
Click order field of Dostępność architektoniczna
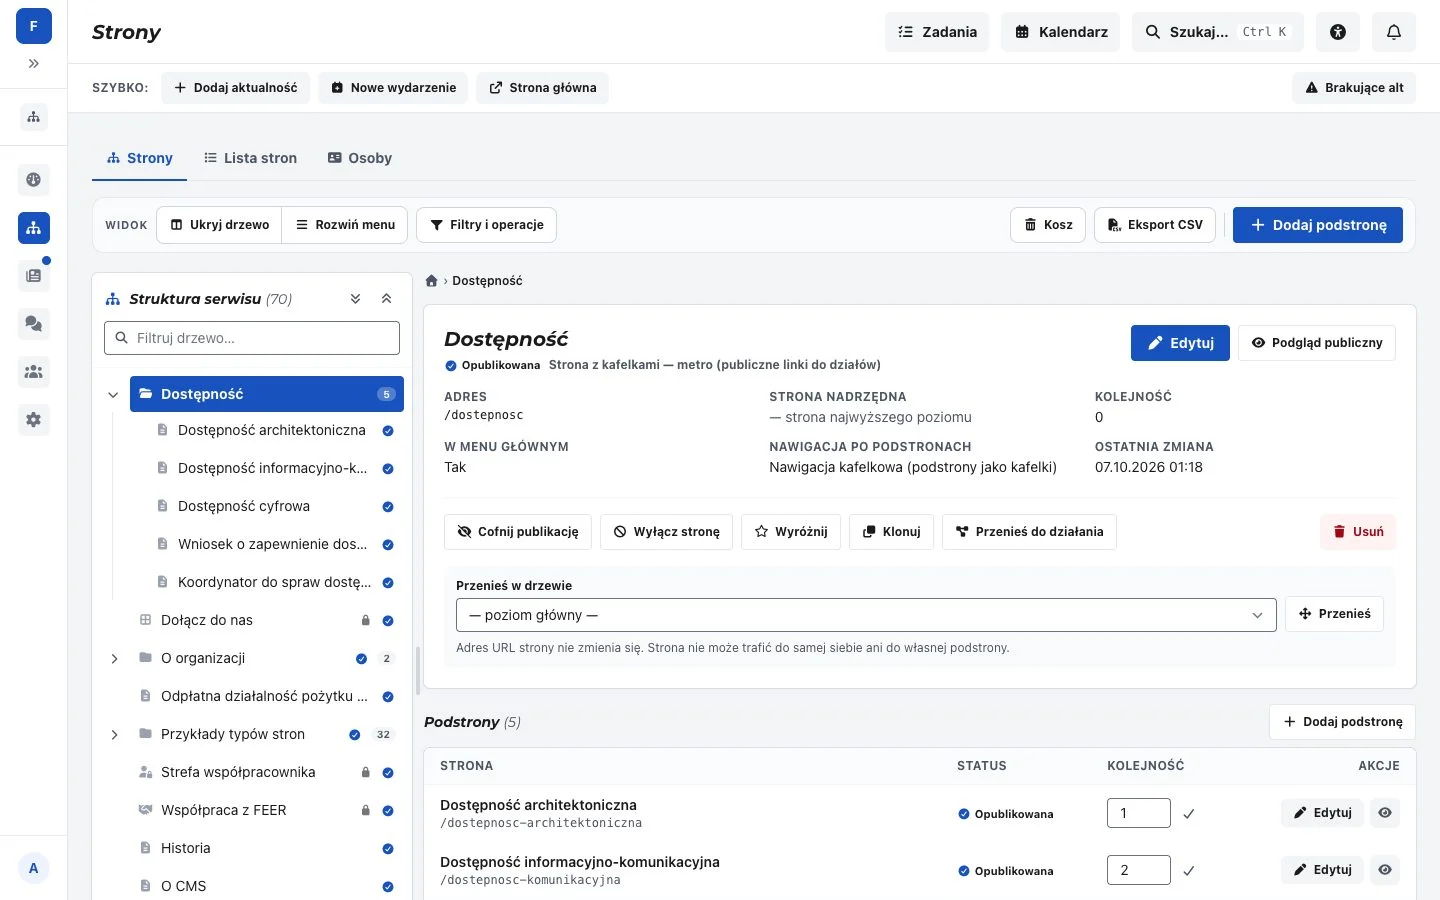pyautogui.click(x=1139, y=813)
